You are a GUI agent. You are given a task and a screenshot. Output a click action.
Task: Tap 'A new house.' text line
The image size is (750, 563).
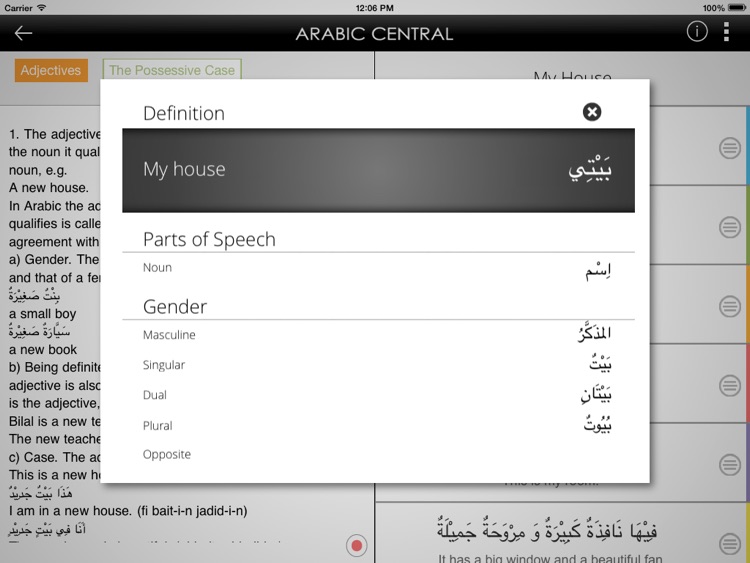pyautogui.click(x=49, y=188)
